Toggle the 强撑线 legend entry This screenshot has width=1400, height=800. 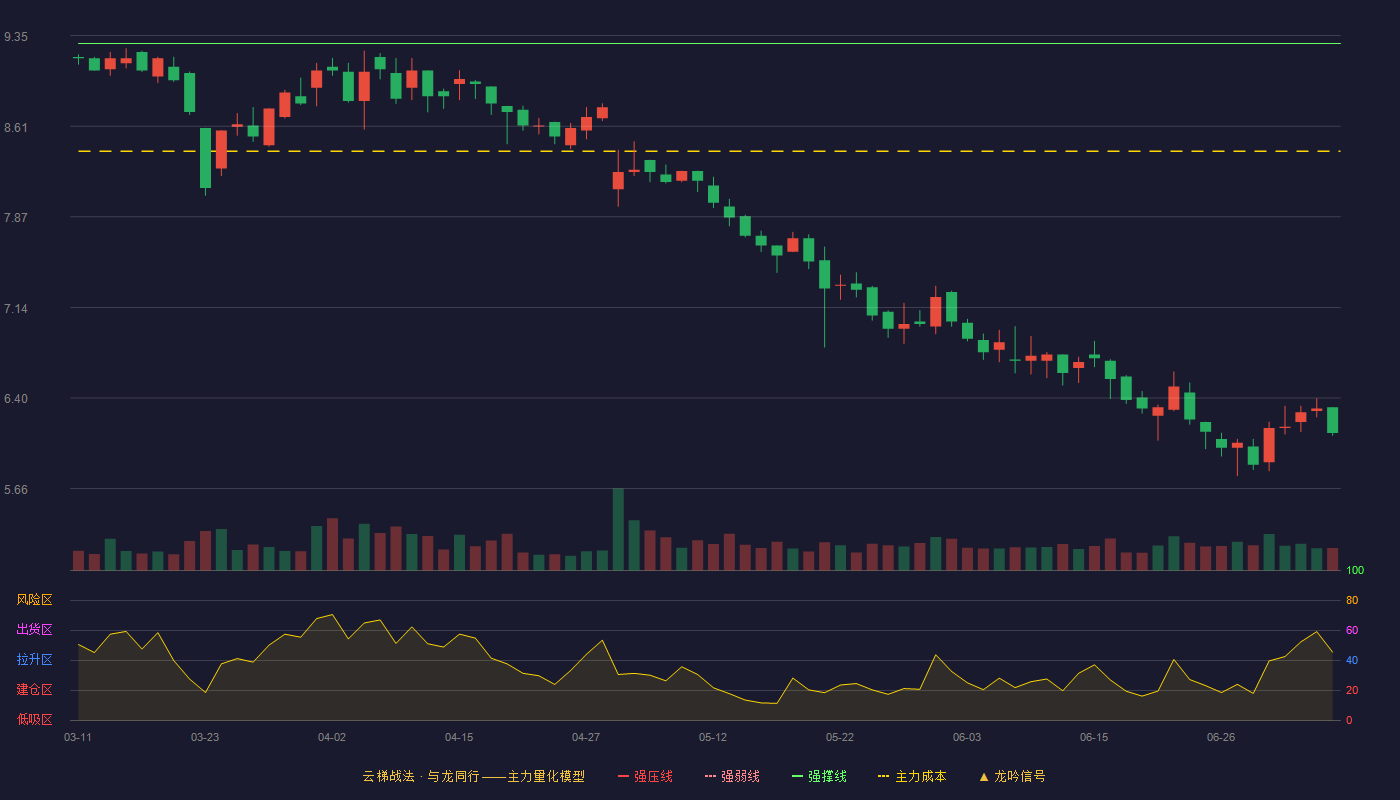(x=819, y=776)
